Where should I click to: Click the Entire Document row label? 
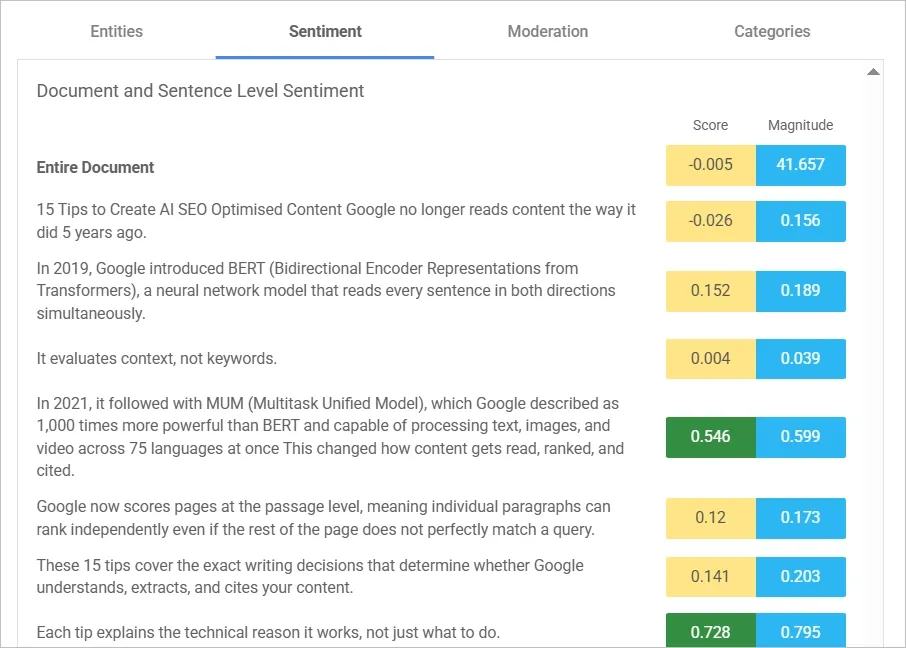coord(96,167)
